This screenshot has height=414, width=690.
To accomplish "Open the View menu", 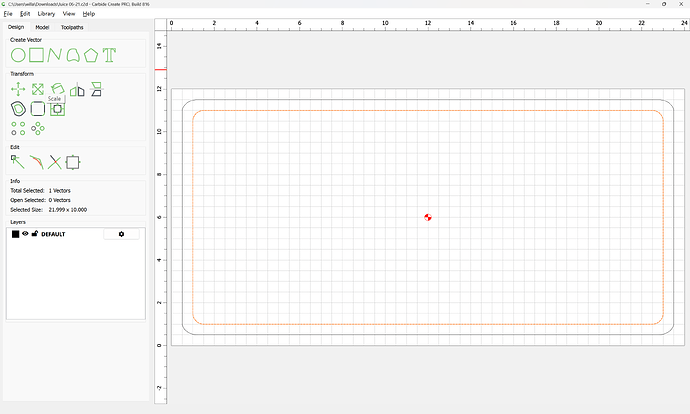I will pos(69,14).
